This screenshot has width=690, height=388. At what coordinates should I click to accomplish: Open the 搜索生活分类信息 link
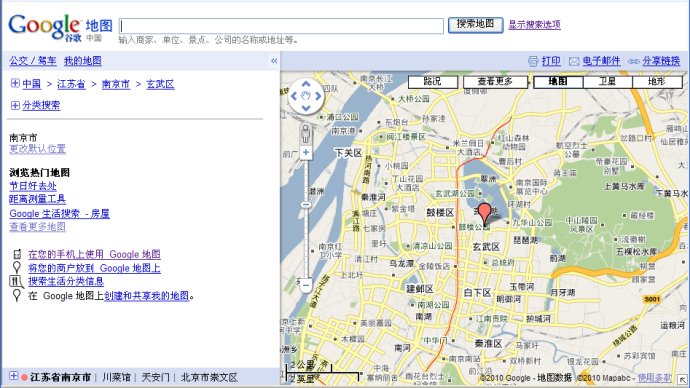[x=66, y=281]
